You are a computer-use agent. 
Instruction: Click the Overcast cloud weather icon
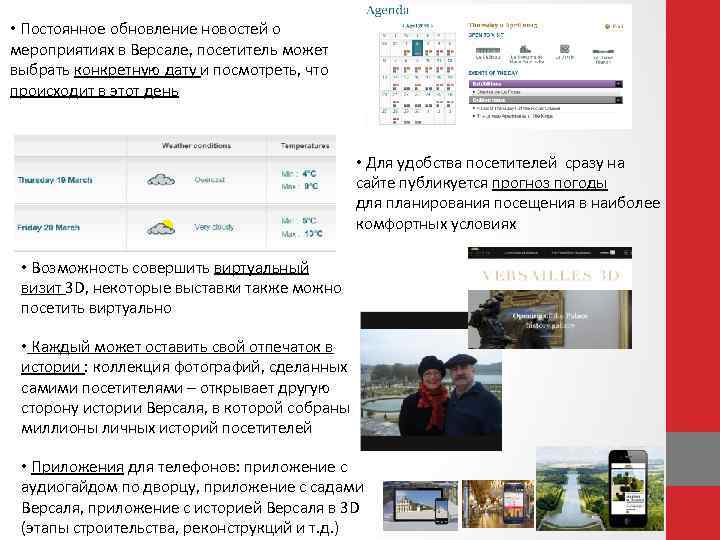point(161,180)
